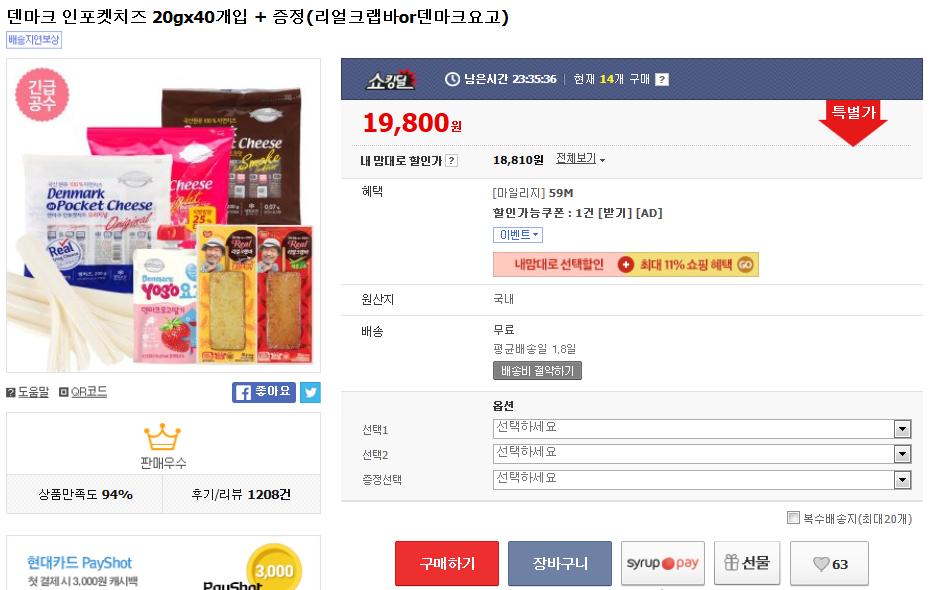This screenshot has width=937, height=590.
Task: Open the 내맘대로 선택할인 banner
Action: tap(626, 265)
